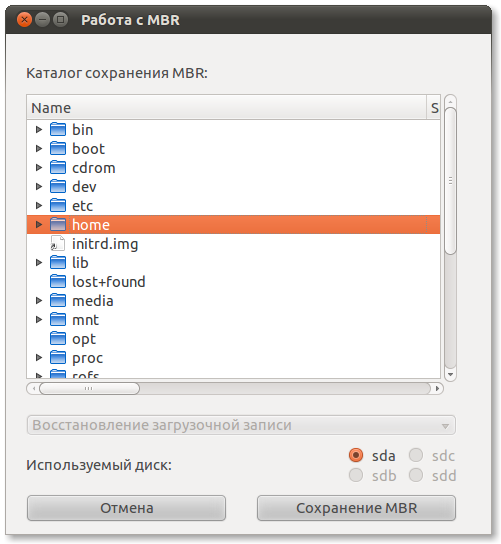Select the cdrom row text
Viewport: 501px width, 544px height.
click(x=94, y=168)
